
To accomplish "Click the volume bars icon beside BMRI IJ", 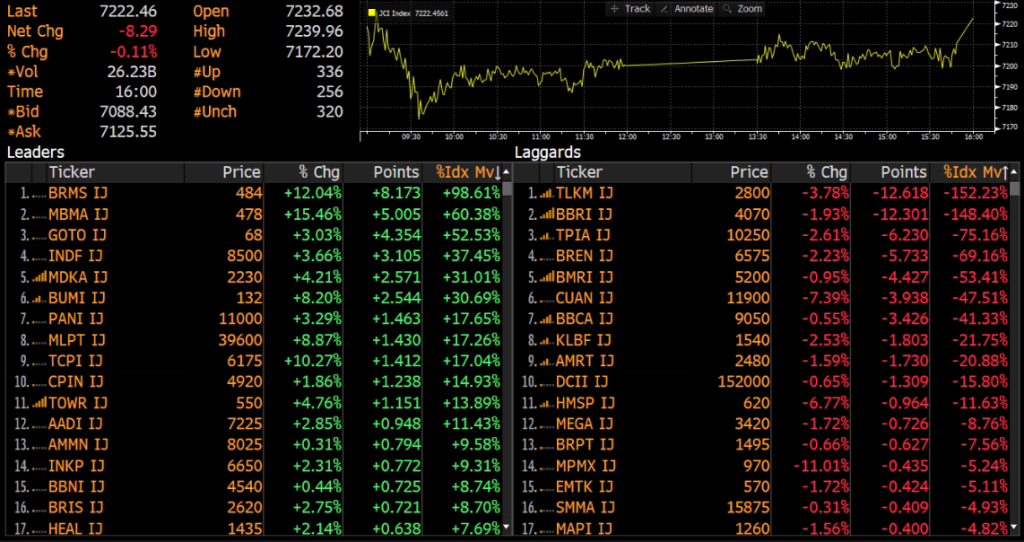I will [546, 278].
